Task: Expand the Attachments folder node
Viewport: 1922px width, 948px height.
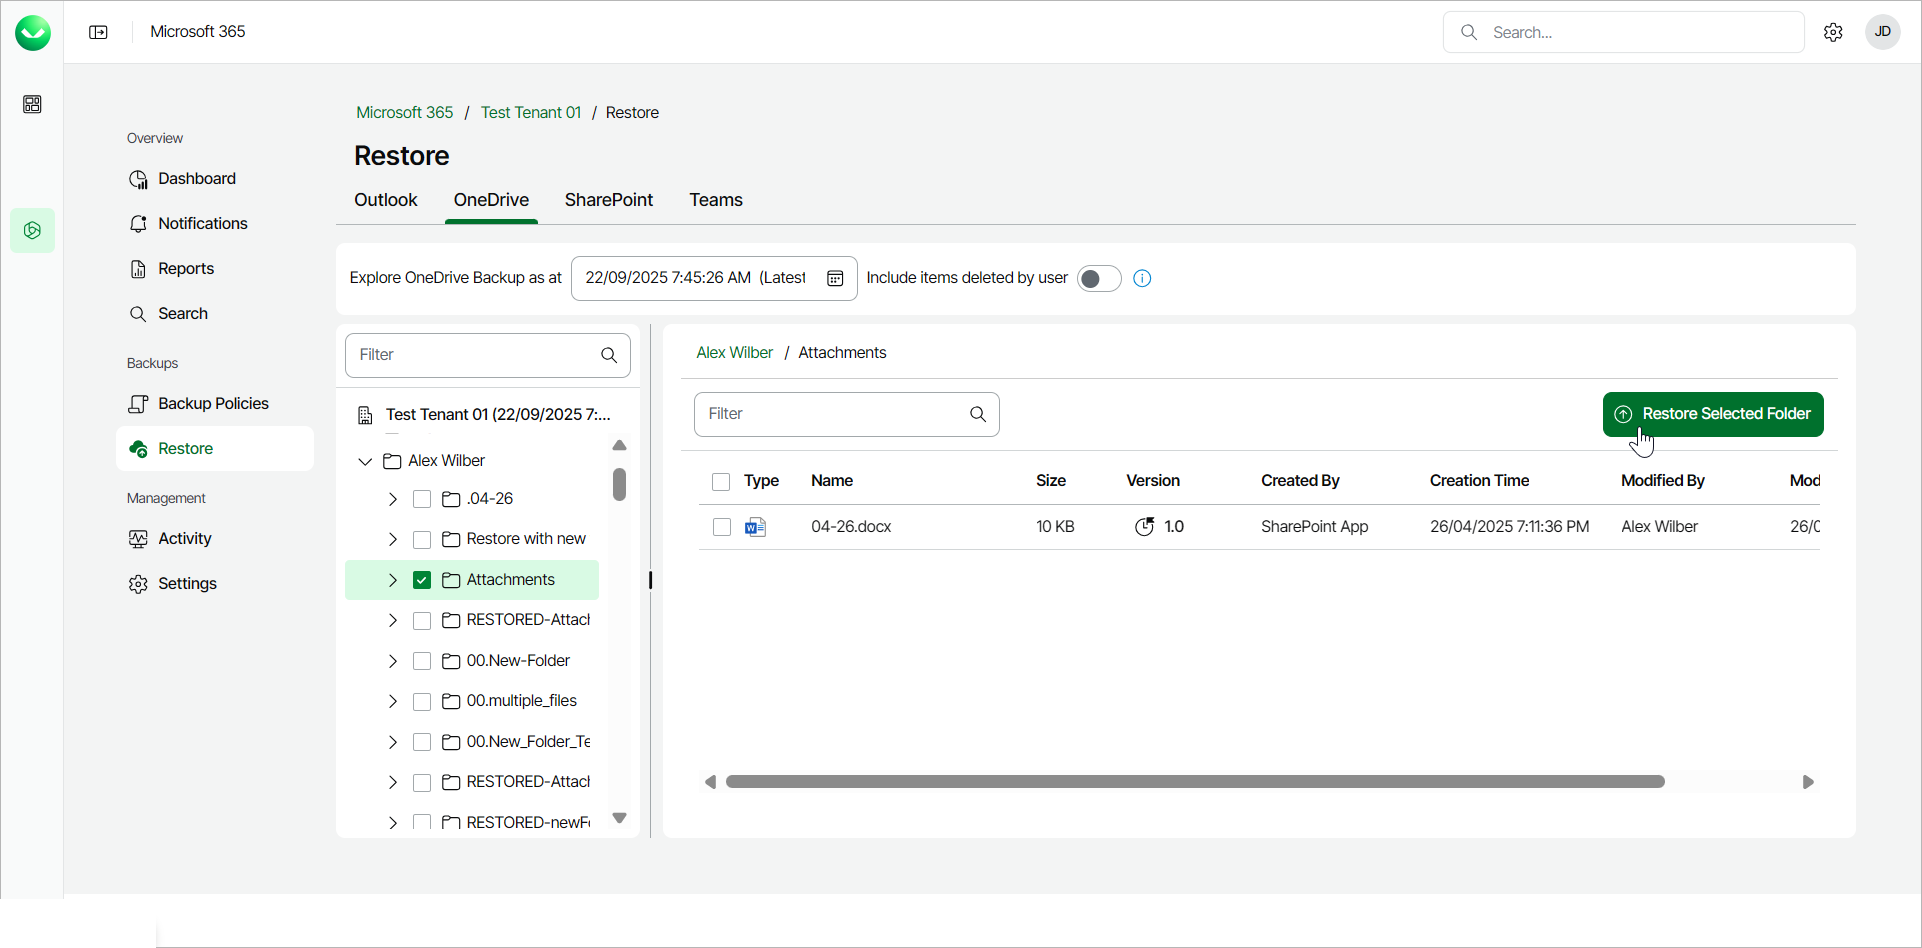Action: click(x=393, y=580)
